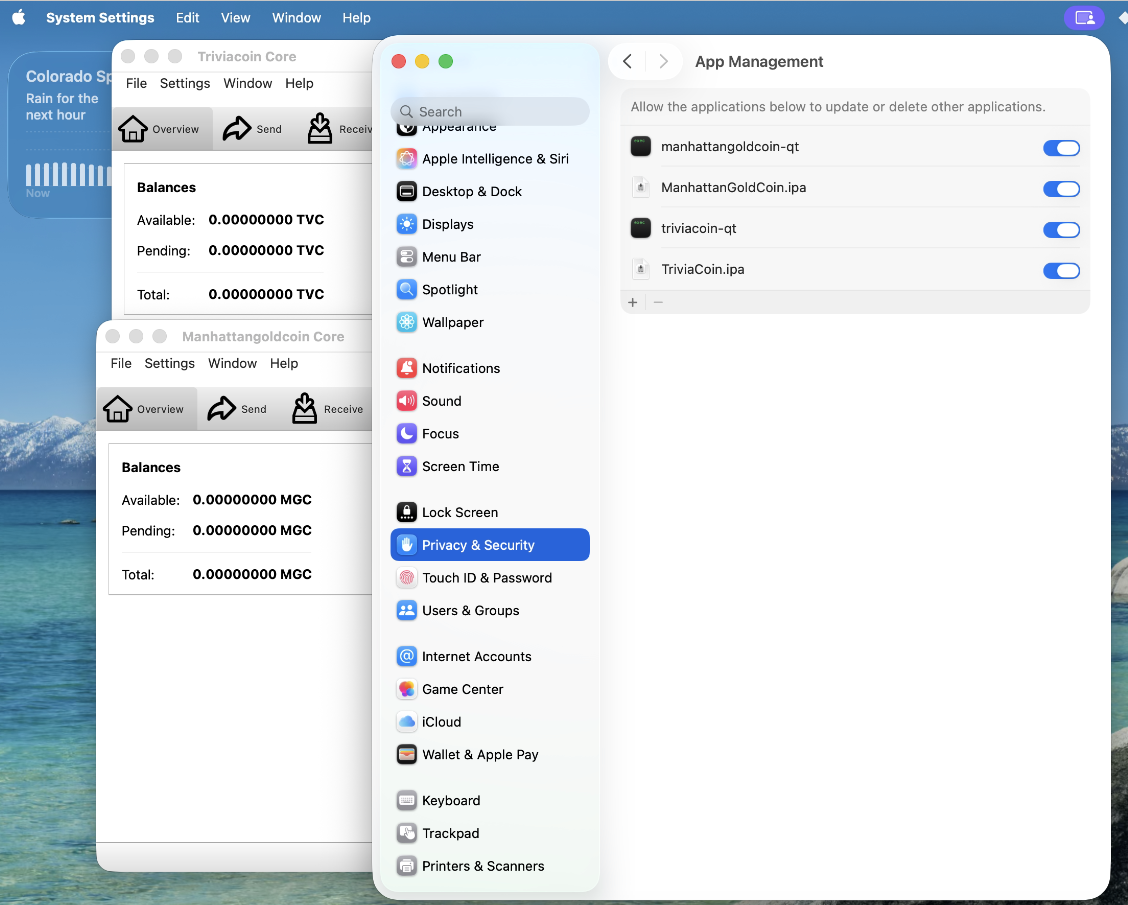Screen dimensions: 1128x905
Task: Open the System Settings app menu
Action: click(100, 18)
